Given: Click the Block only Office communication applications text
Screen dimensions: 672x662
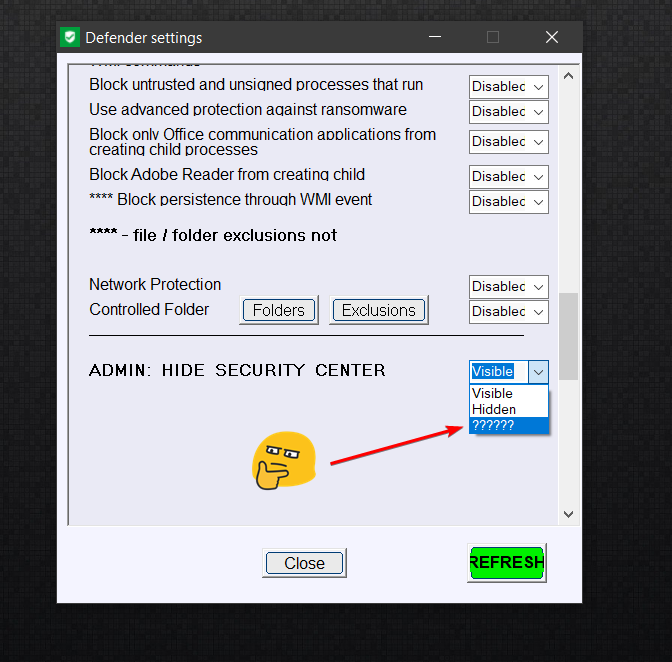Looking at the screenshot, I should tap(262, 142).
